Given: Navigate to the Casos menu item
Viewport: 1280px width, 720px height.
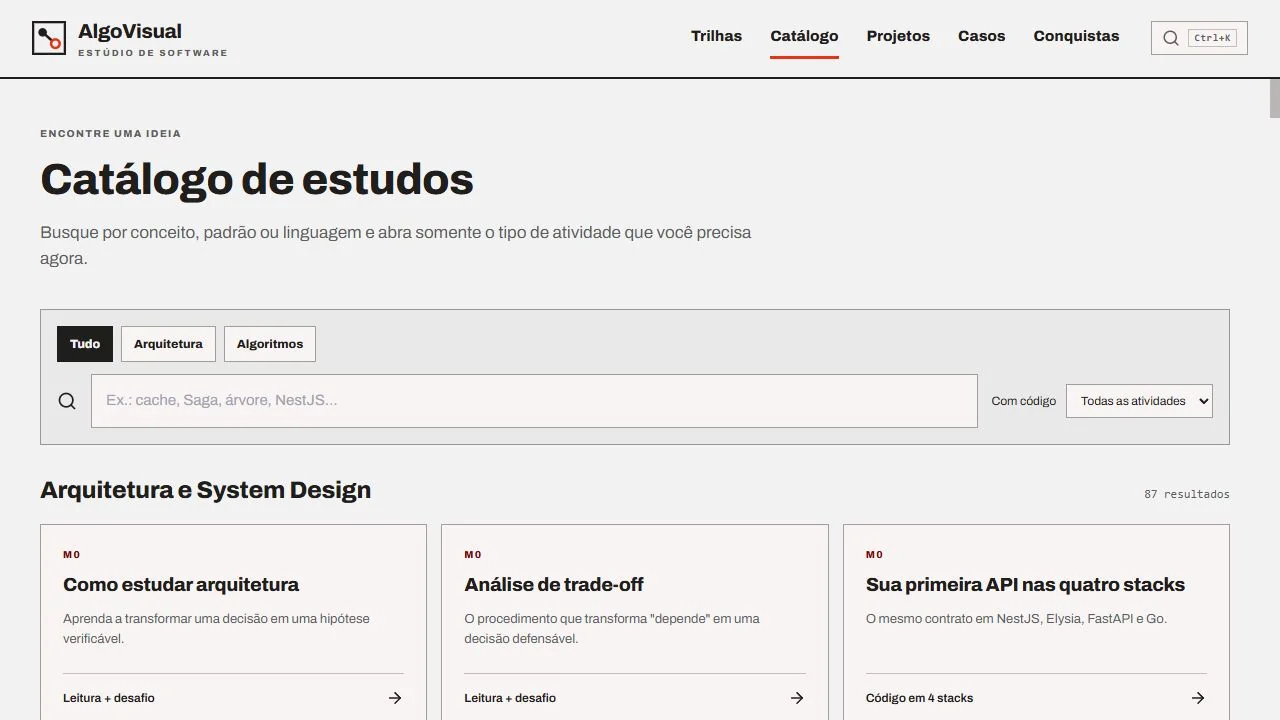Looking at the screenshot, I should (981, 36).
